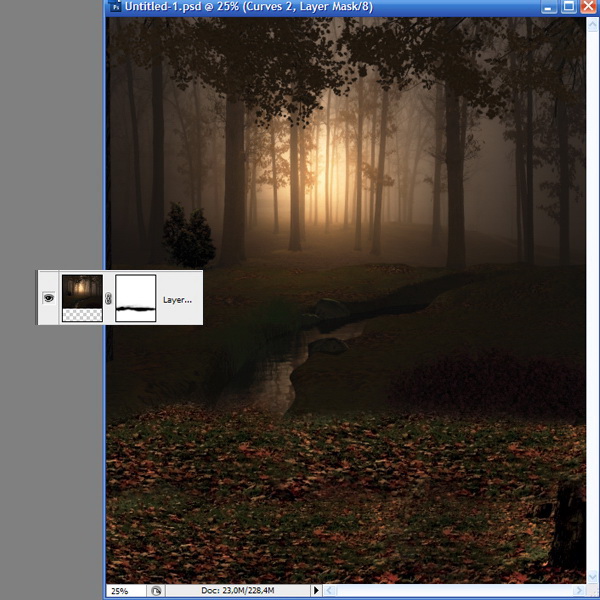Click the 25% zoom field in status bar
600x600 pixels.
[126, 591]
